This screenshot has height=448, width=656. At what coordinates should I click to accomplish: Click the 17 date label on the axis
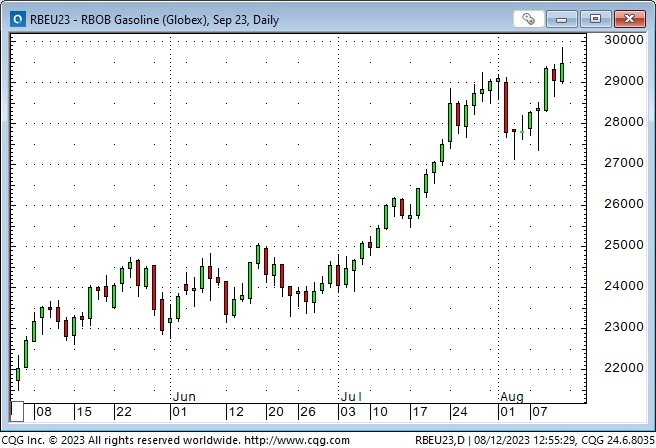tap(420, 412)
